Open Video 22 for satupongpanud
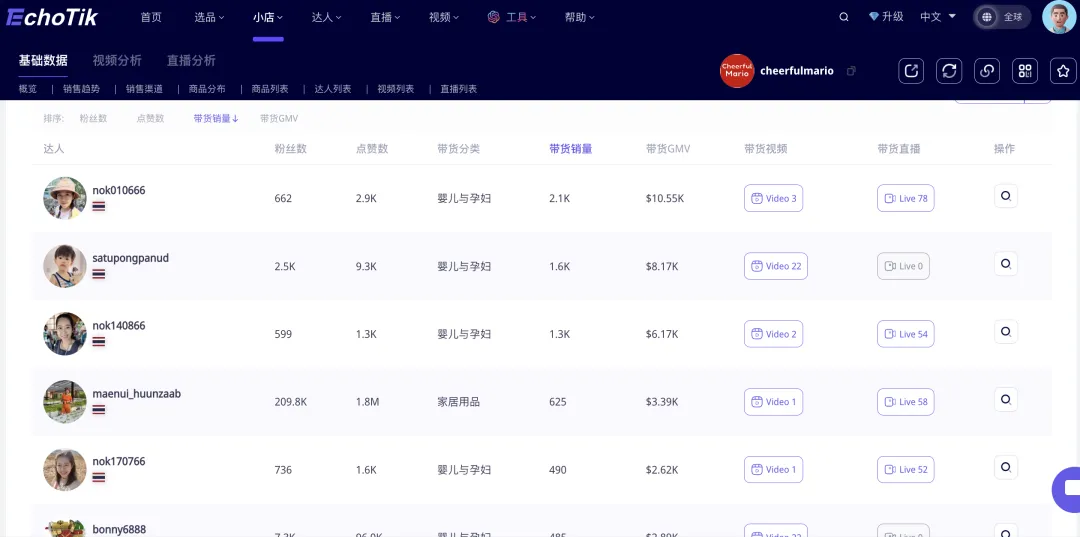Image resolution: width=1080 pixels, height=537 pixels. pyautogui.click(x=775, y=266)
